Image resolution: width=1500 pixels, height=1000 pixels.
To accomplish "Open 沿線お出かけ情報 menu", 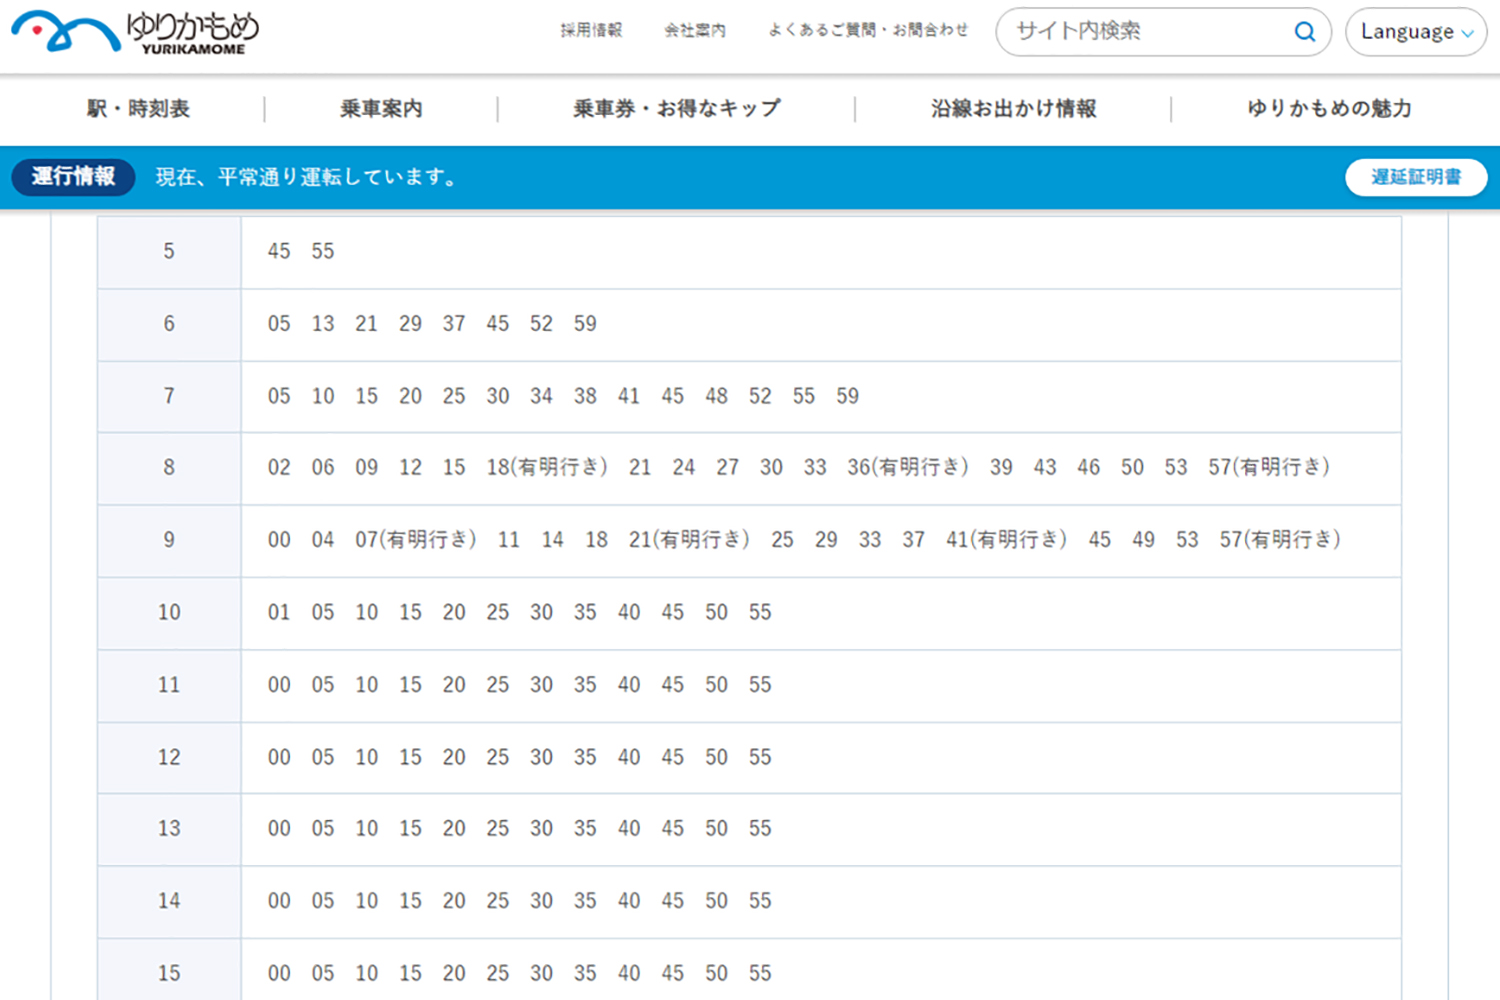I will (1013, 109).
